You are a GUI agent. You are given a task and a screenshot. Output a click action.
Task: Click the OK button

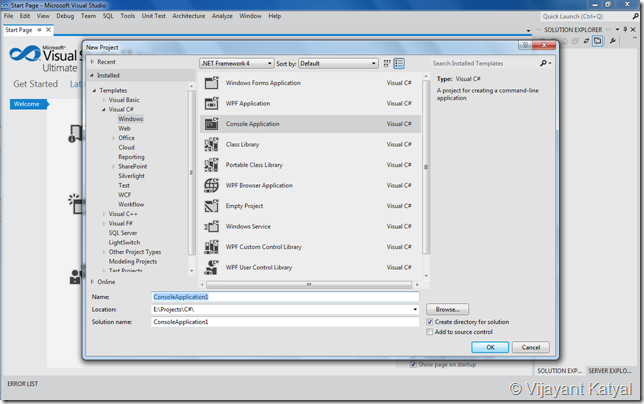point(490,347)
